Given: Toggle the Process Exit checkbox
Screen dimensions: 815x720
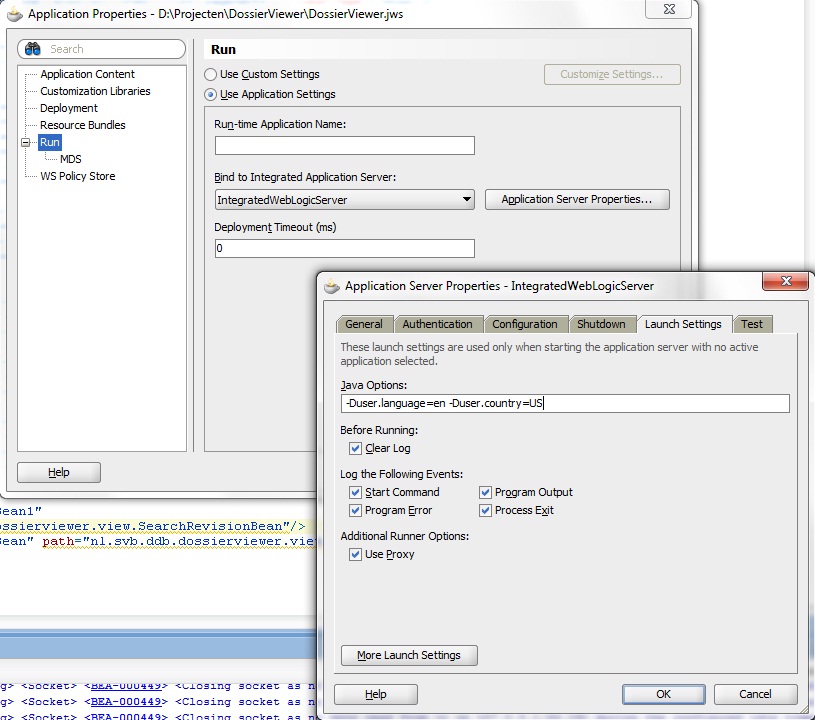Looking at the screenshot, I should pos(485,510).
